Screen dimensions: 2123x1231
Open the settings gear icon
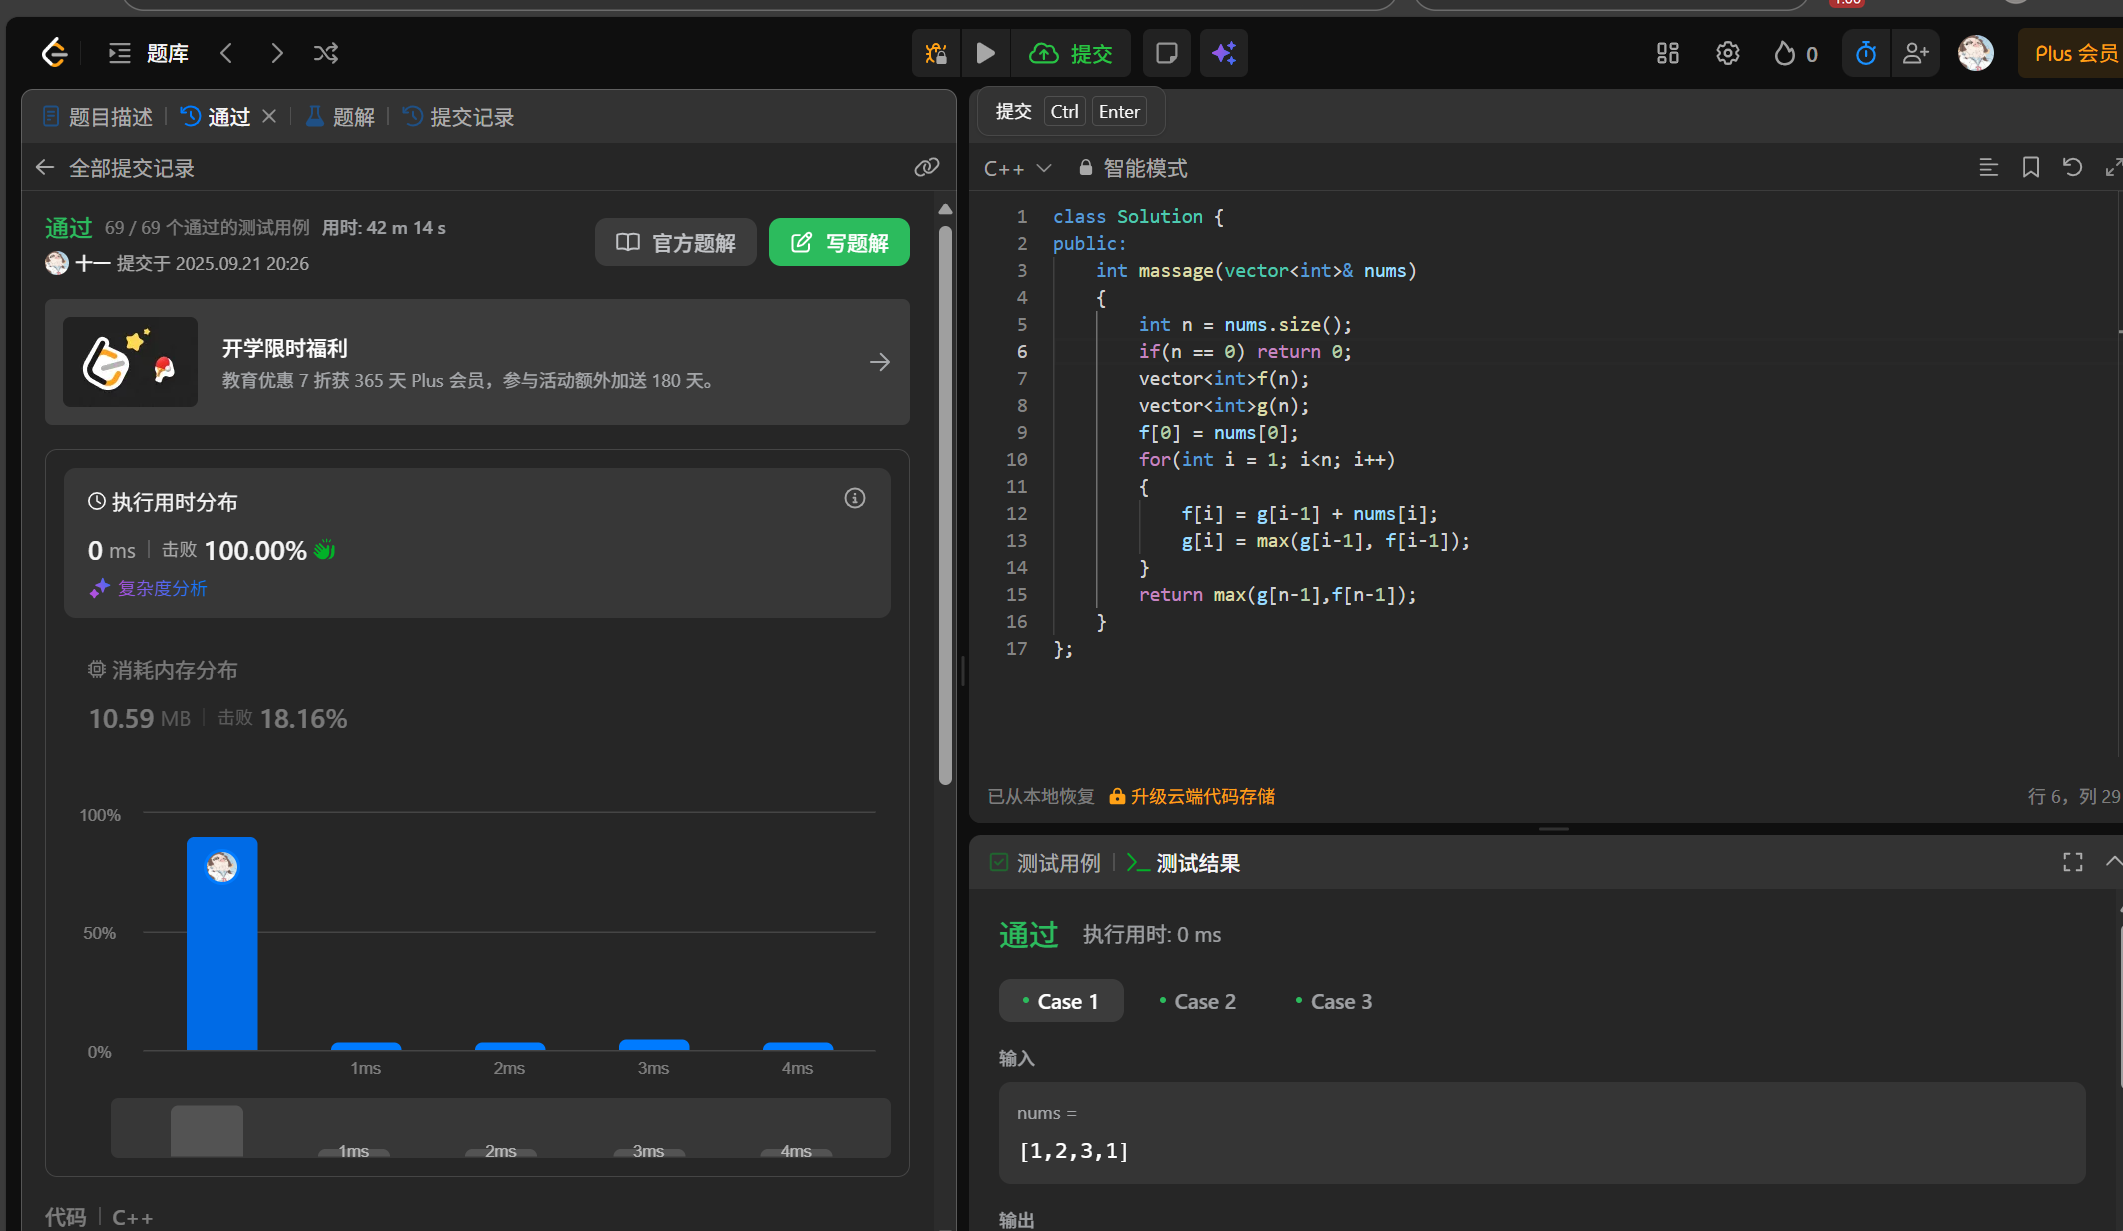[x=1727, y=53]
